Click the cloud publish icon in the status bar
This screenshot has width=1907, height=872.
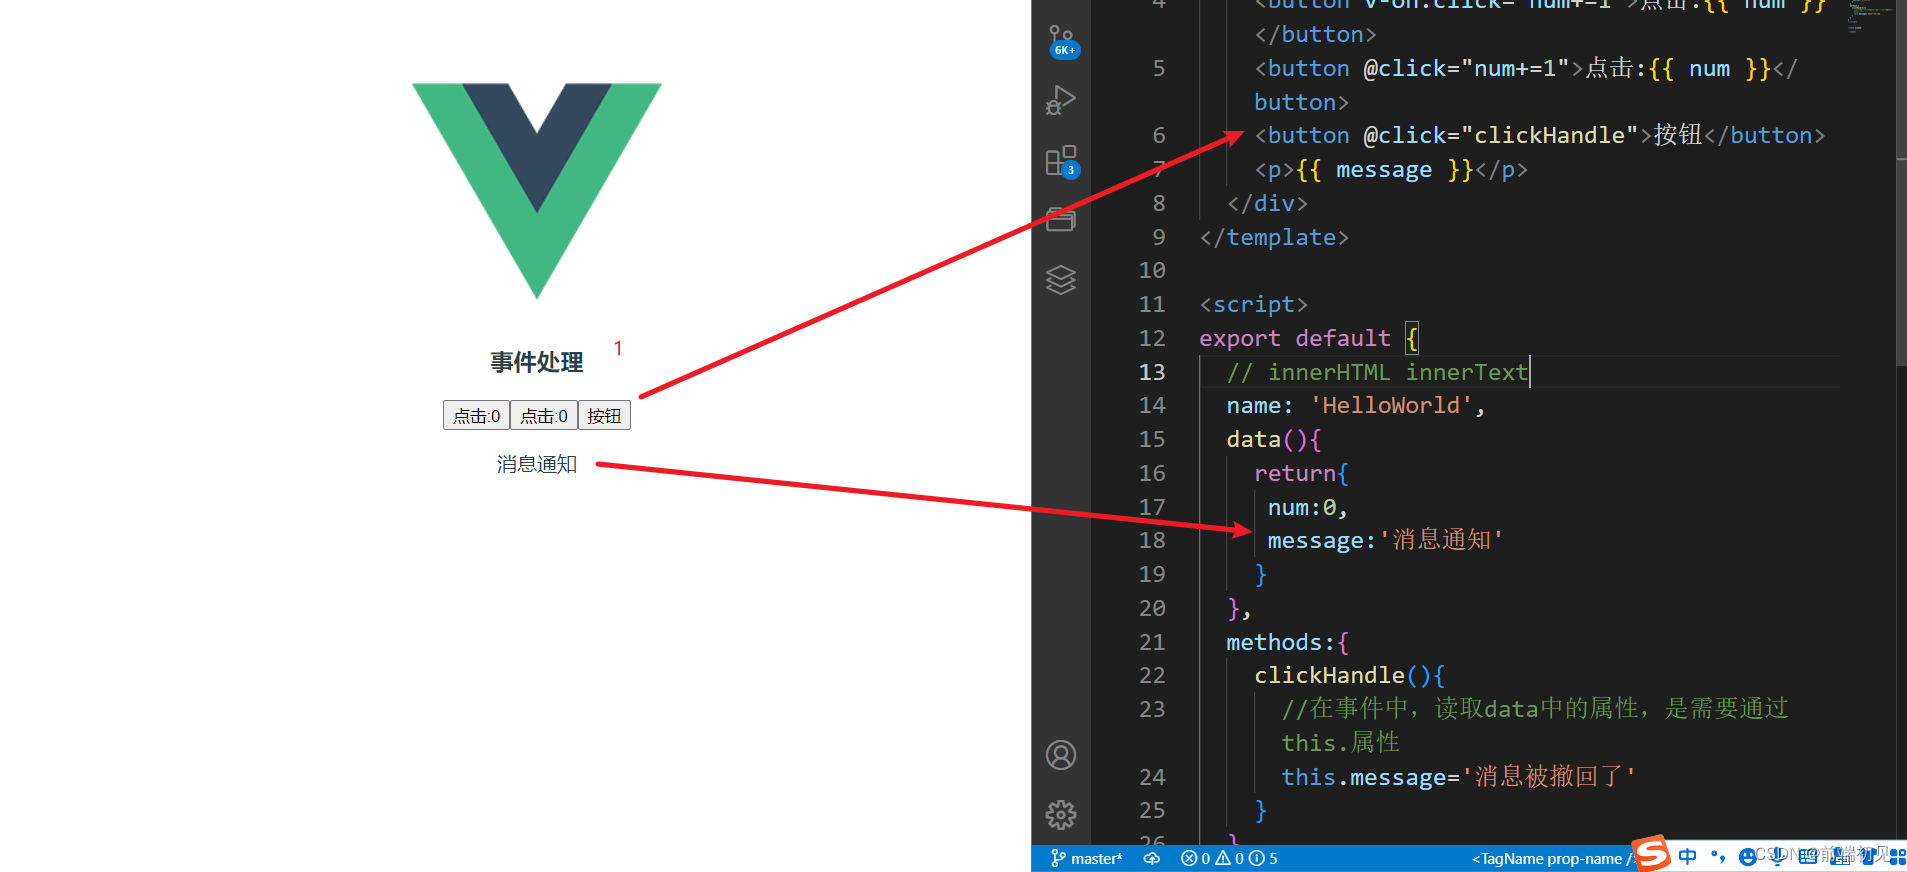1152,859
